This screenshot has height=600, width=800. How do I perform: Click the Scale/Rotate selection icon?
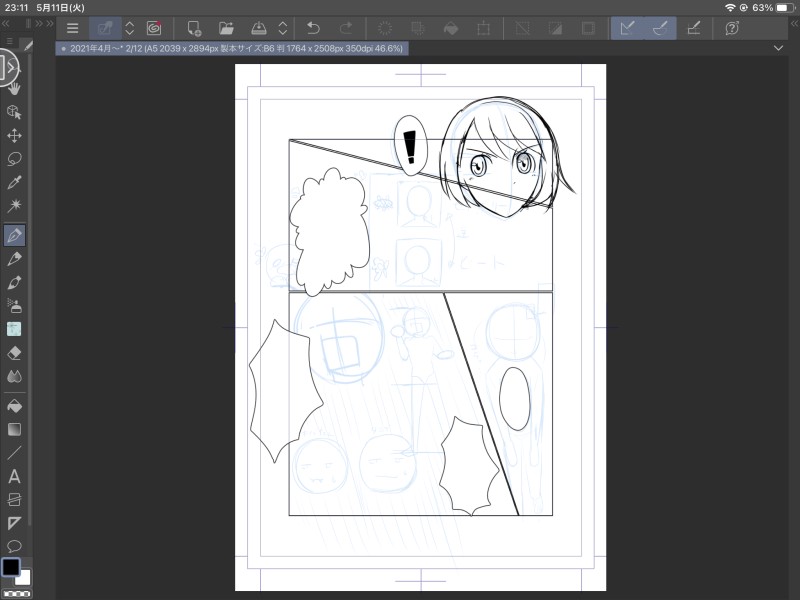pos(418,28)
